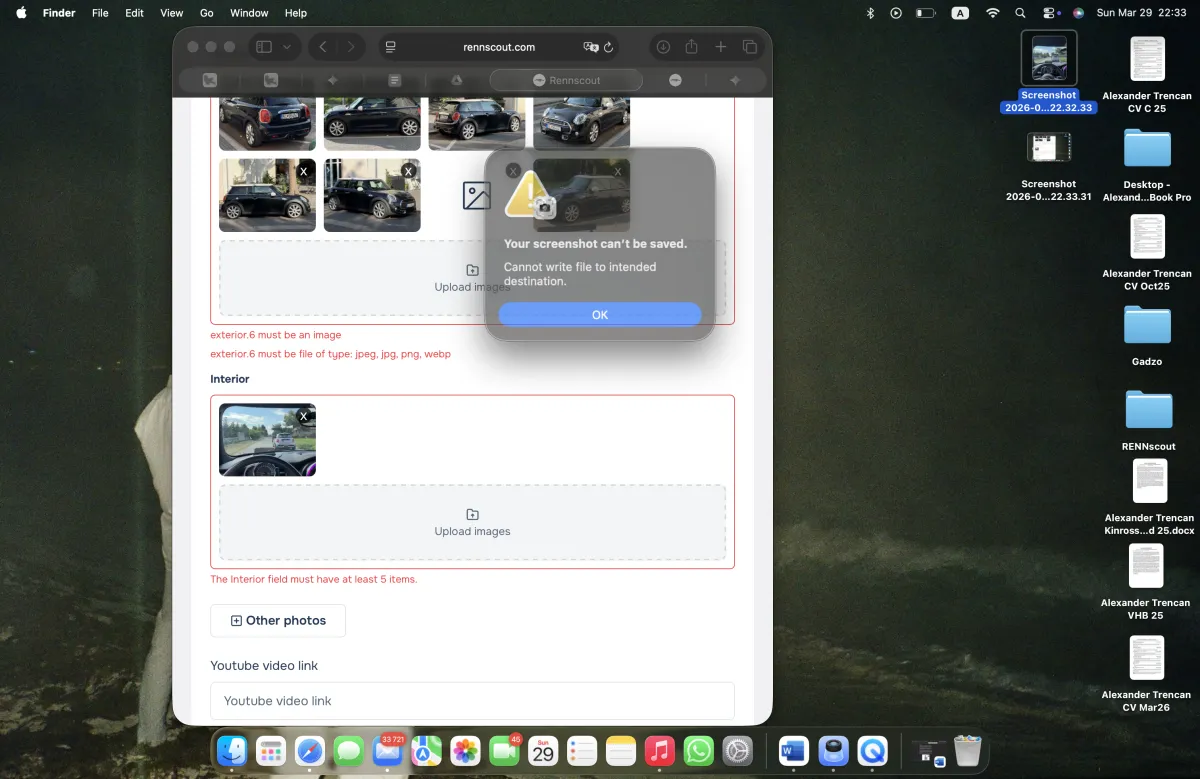Image resolution: width=1200 pixels, height=779 pixels.
Task: Click the Safari sidebar toggle icon
Action: pyautogui.click(x=264, y=47)
